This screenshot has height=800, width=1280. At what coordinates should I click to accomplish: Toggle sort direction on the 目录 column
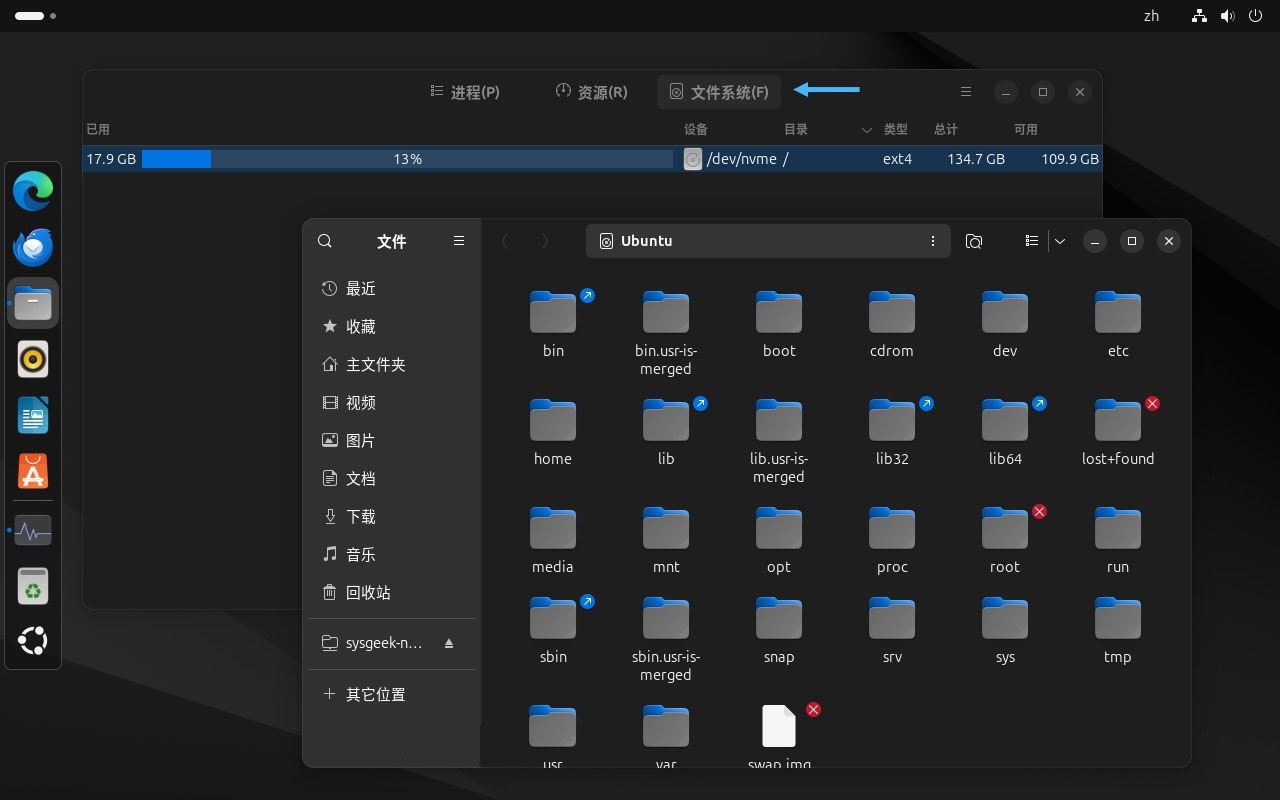(x=866, y=129)
